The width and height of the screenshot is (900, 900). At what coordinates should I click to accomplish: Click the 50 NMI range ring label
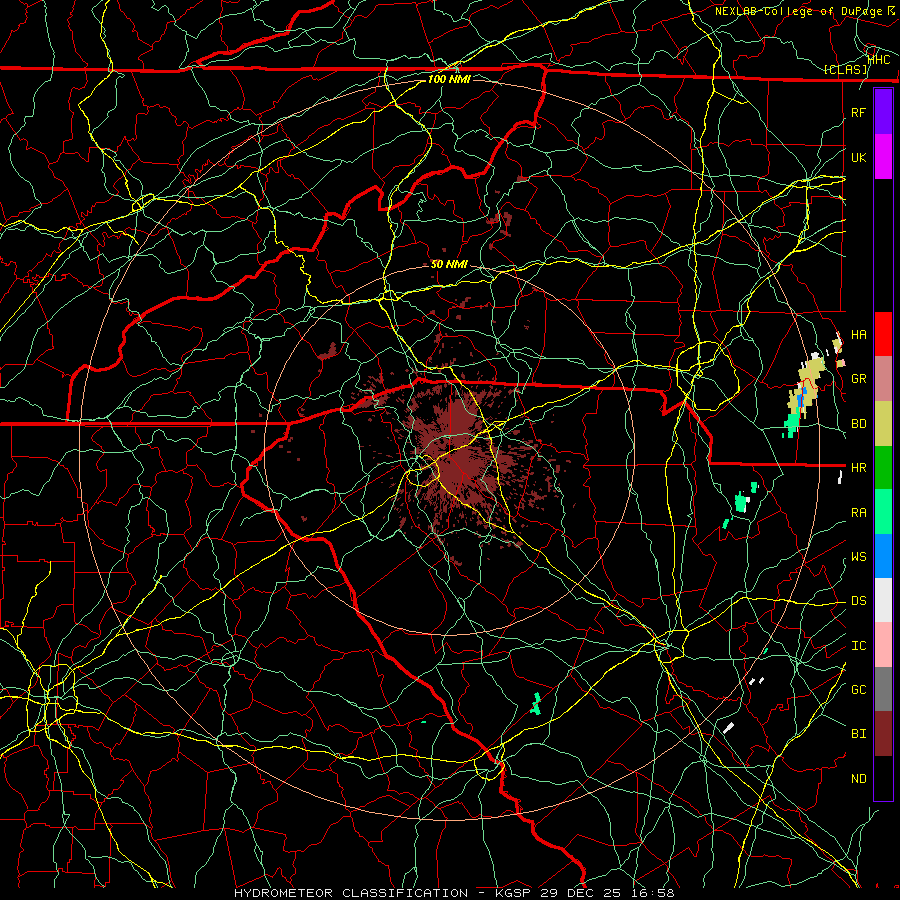coord(449,264)
